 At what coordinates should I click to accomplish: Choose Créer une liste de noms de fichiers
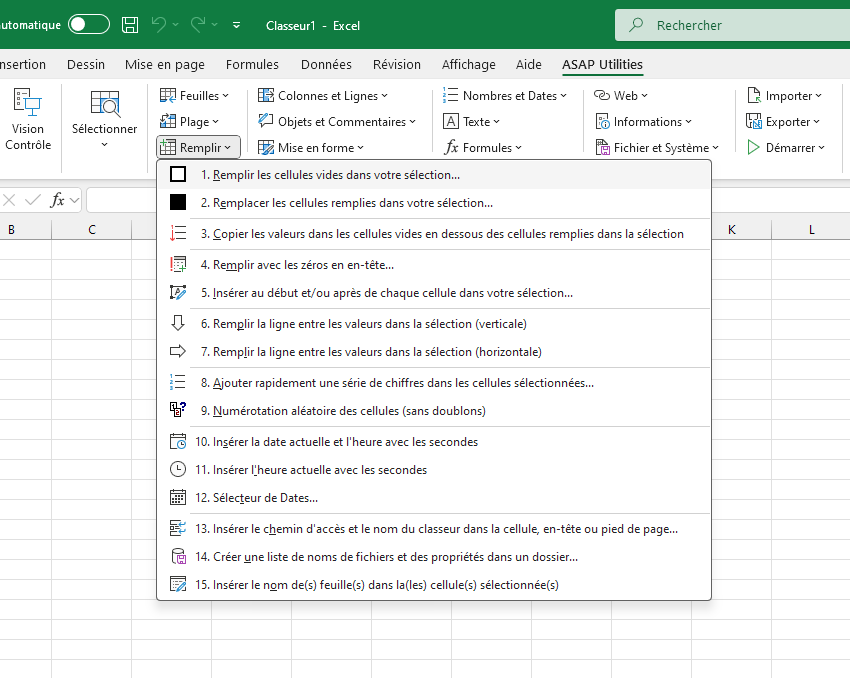click(434, 557)
